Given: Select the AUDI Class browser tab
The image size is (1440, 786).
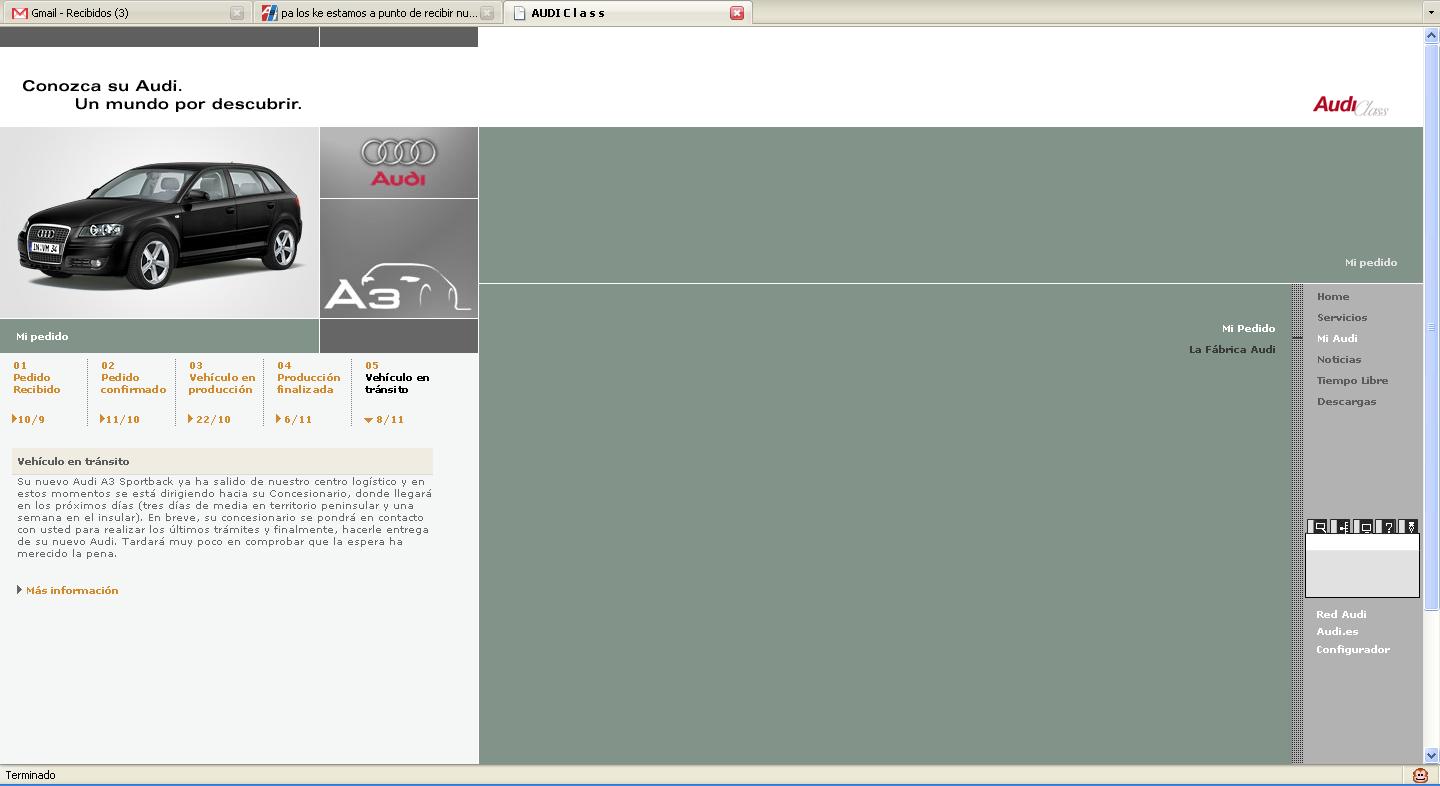Looking at the screenshot, I should pyautogui.click(x=627, y=13).
